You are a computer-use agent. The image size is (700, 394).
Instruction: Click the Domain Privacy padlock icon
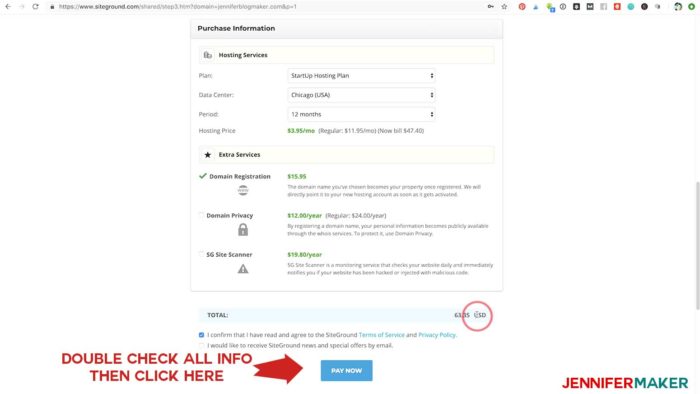[243, 230]
